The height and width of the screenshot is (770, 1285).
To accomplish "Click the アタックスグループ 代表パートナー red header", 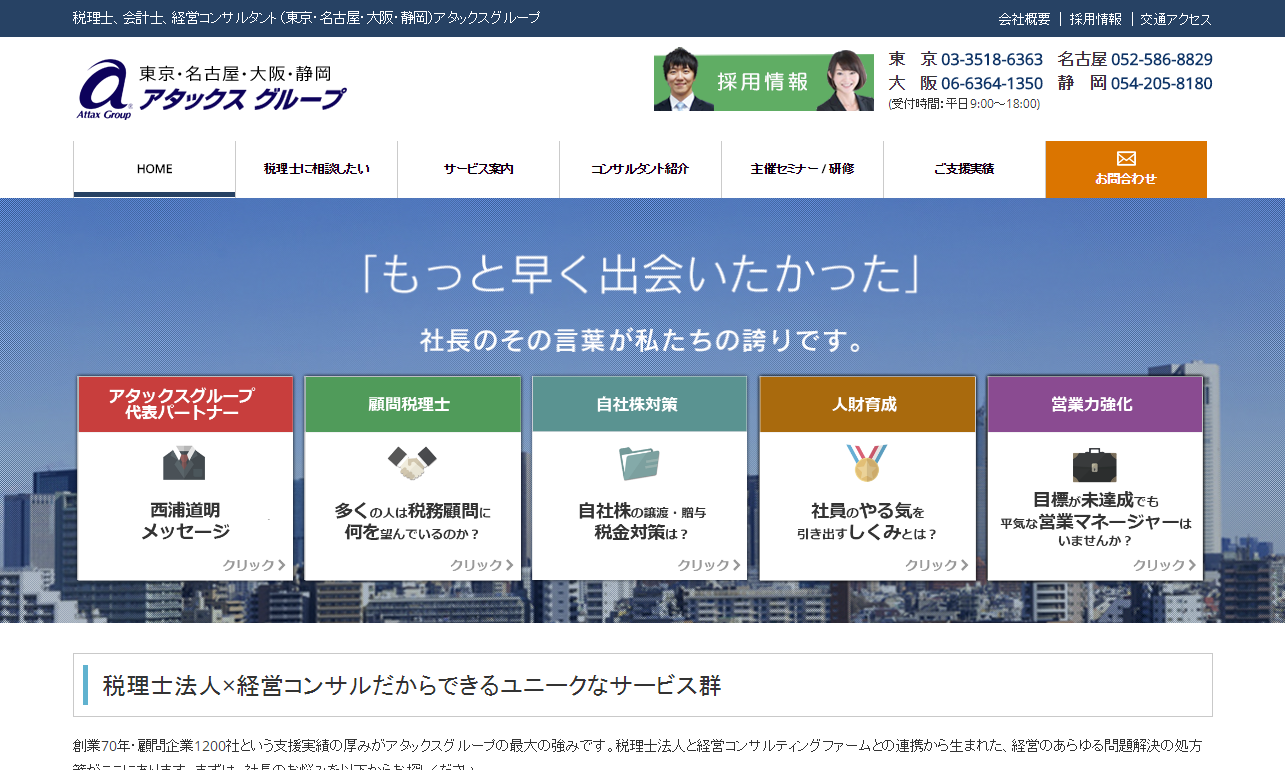I will (x=185, y=404).
